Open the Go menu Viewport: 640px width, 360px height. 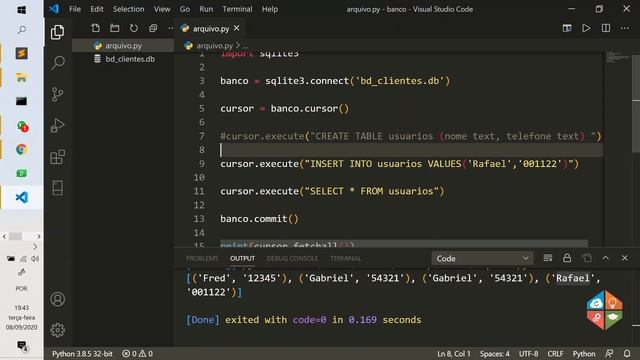pyautogui.click(x=184, y=9)
